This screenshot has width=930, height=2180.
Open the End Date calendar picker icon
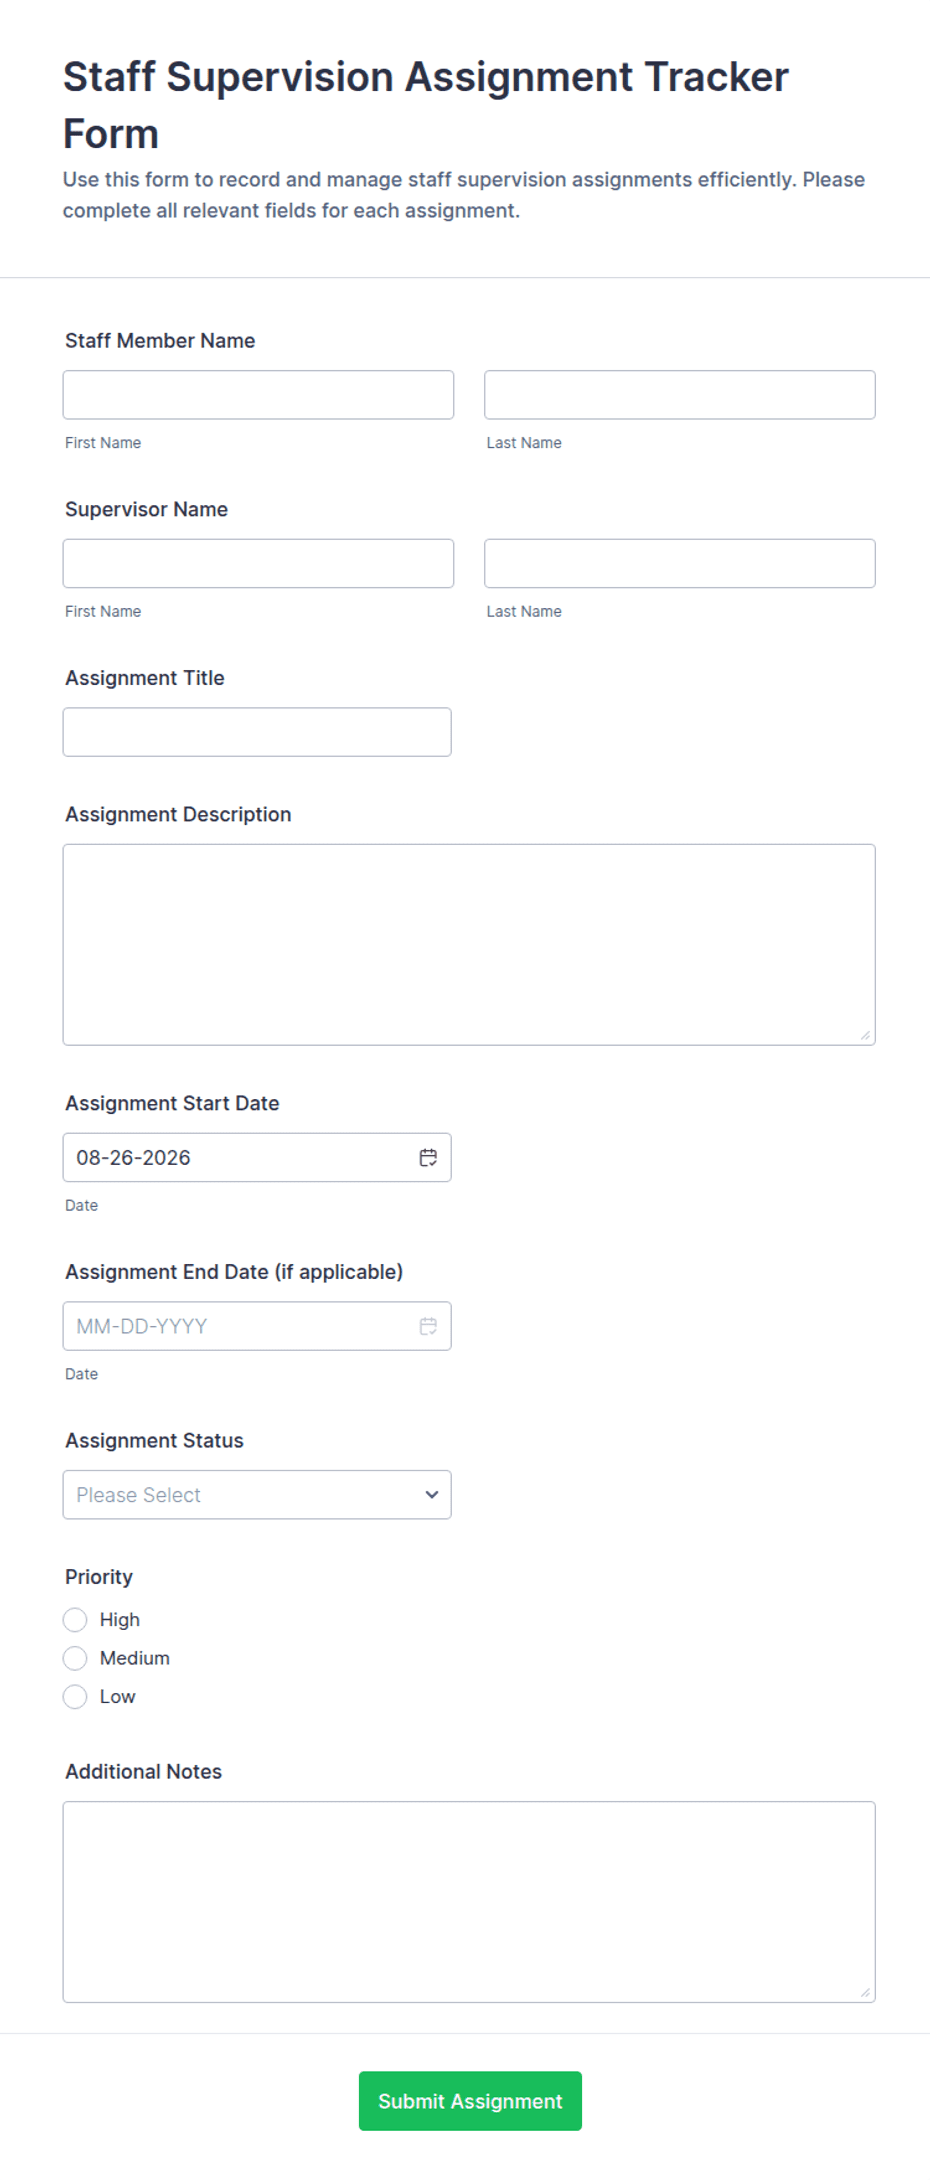click(x=428, y=1326)
